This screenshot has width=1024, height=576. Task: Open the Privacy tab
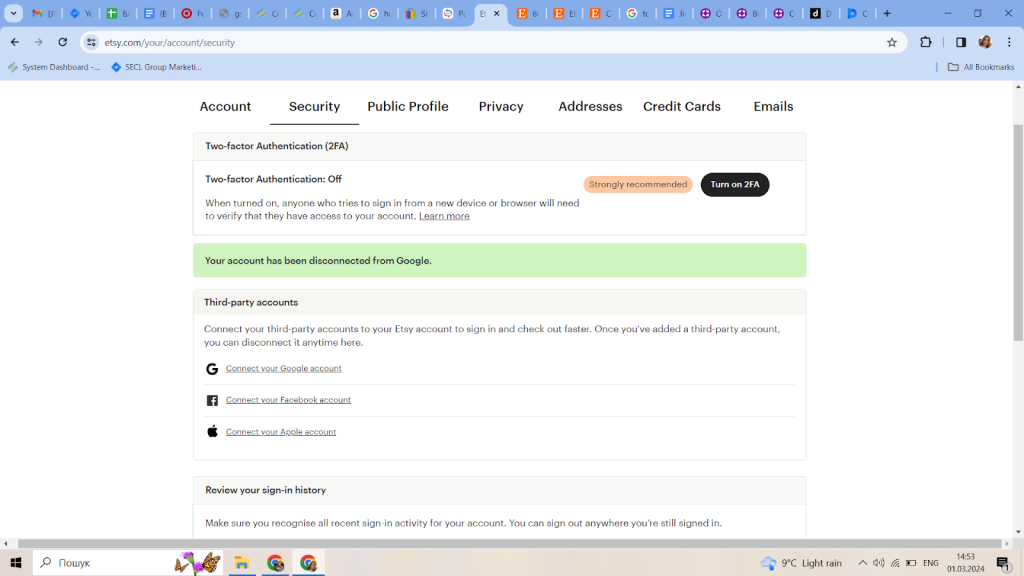pyautogui.click(x=501, y=106)
